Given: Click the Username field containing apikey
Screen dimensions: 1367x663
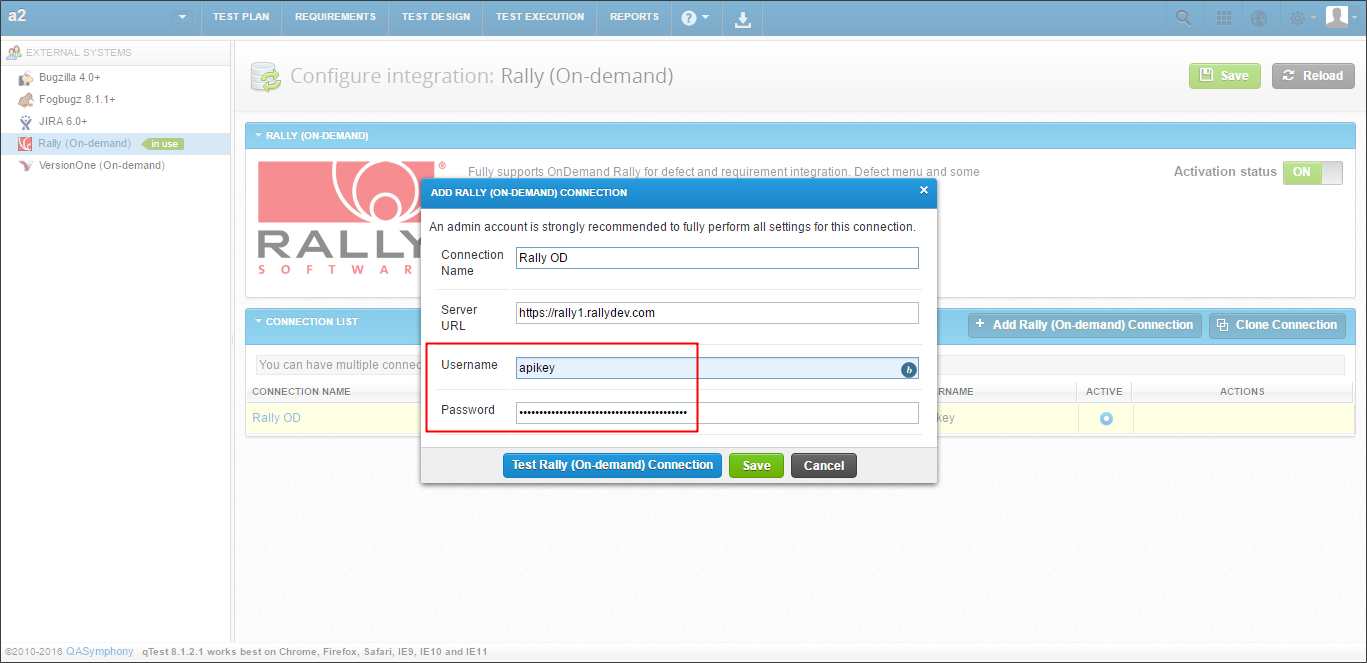Looking at the screenshot, I should tap(716, 368).
